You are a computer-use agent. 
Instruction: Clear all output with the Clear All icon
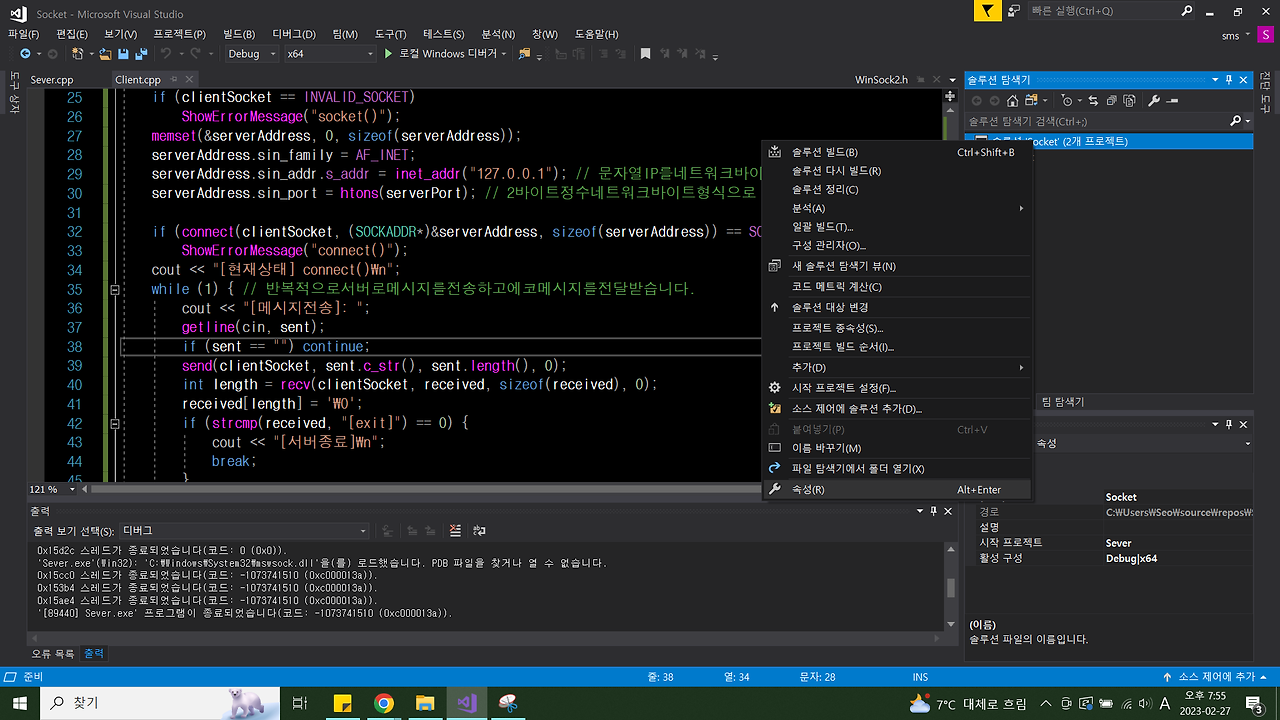pyautogui.click(x=455, y=530)
